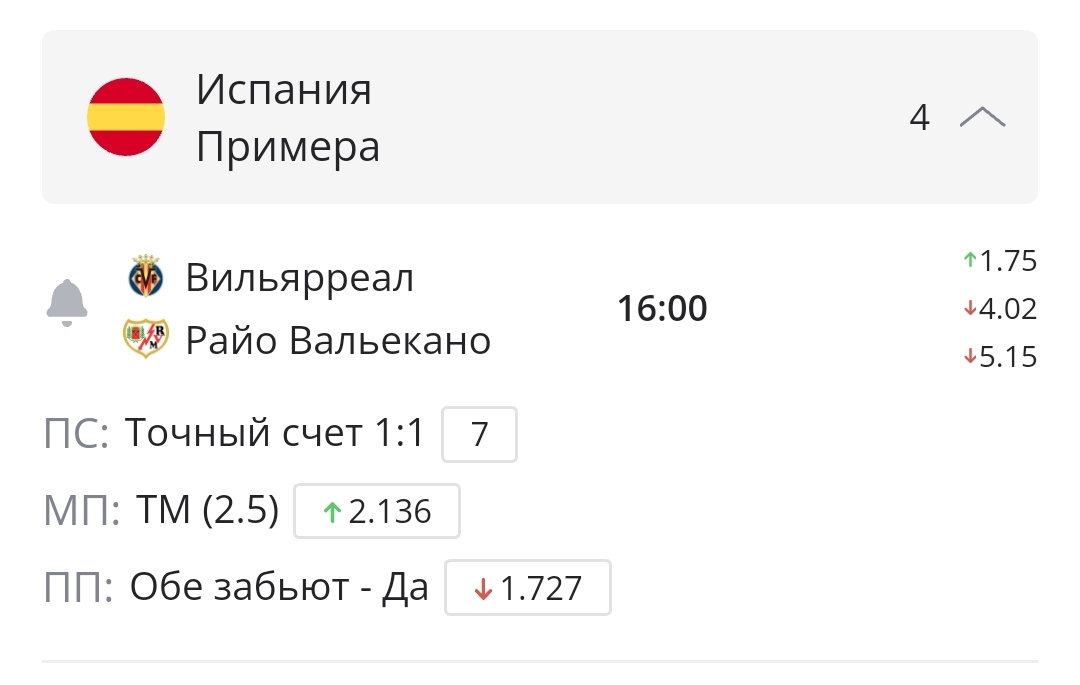
Task: Click the Spain flag icon
Action: [126, 118]
